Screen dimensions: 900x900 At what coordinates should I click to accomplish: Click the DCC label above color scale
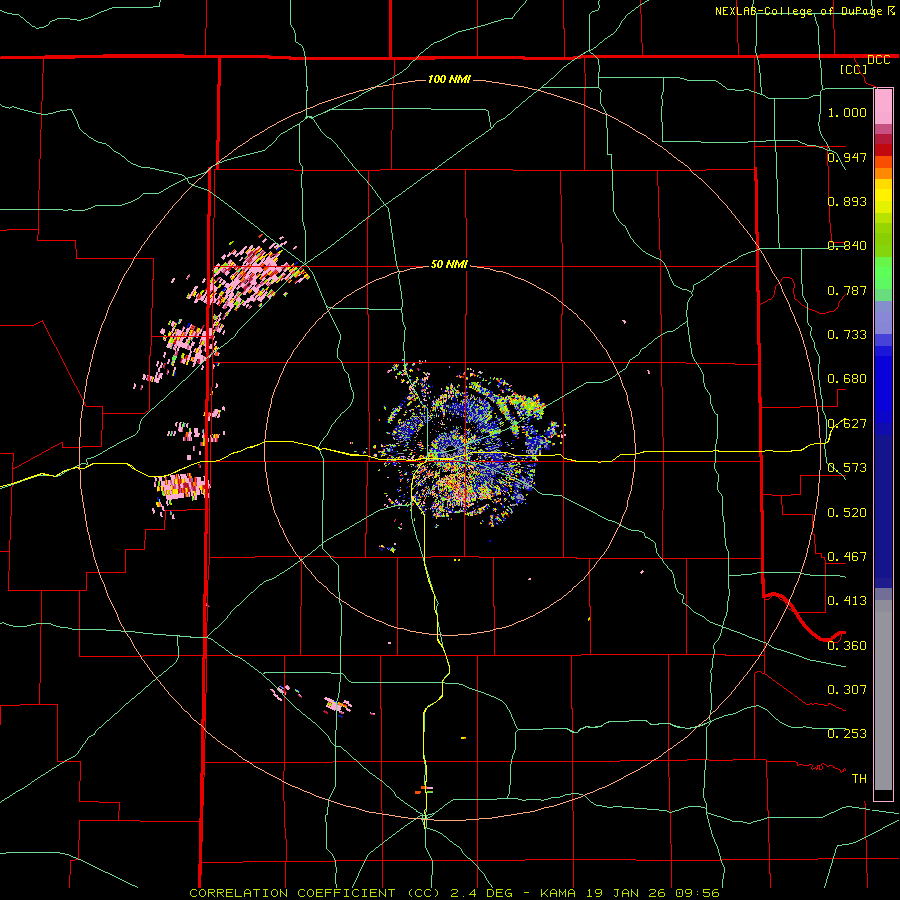click(878, 60)
